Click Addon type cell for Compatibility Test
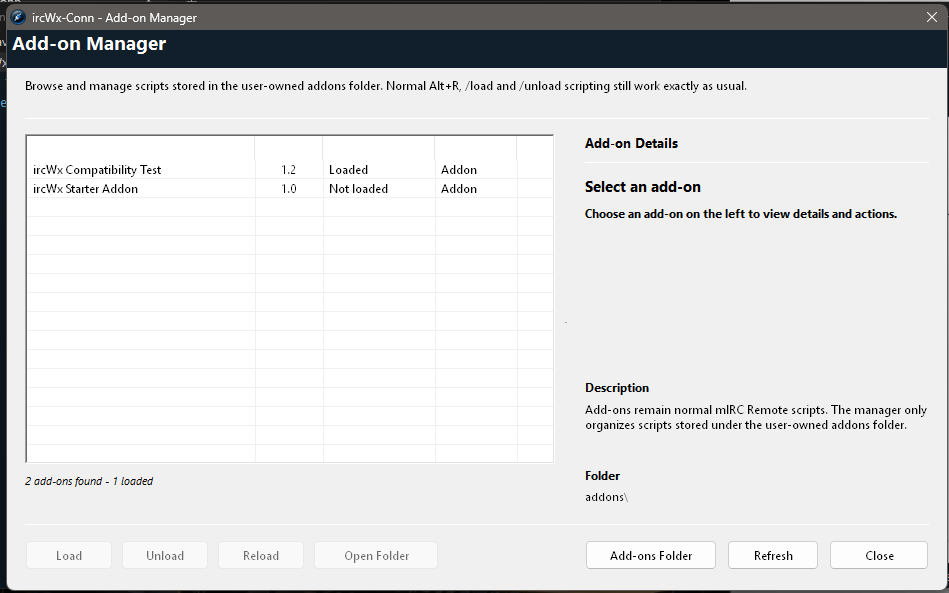Viewport: 949px width, 593px height. coord(476,169)
